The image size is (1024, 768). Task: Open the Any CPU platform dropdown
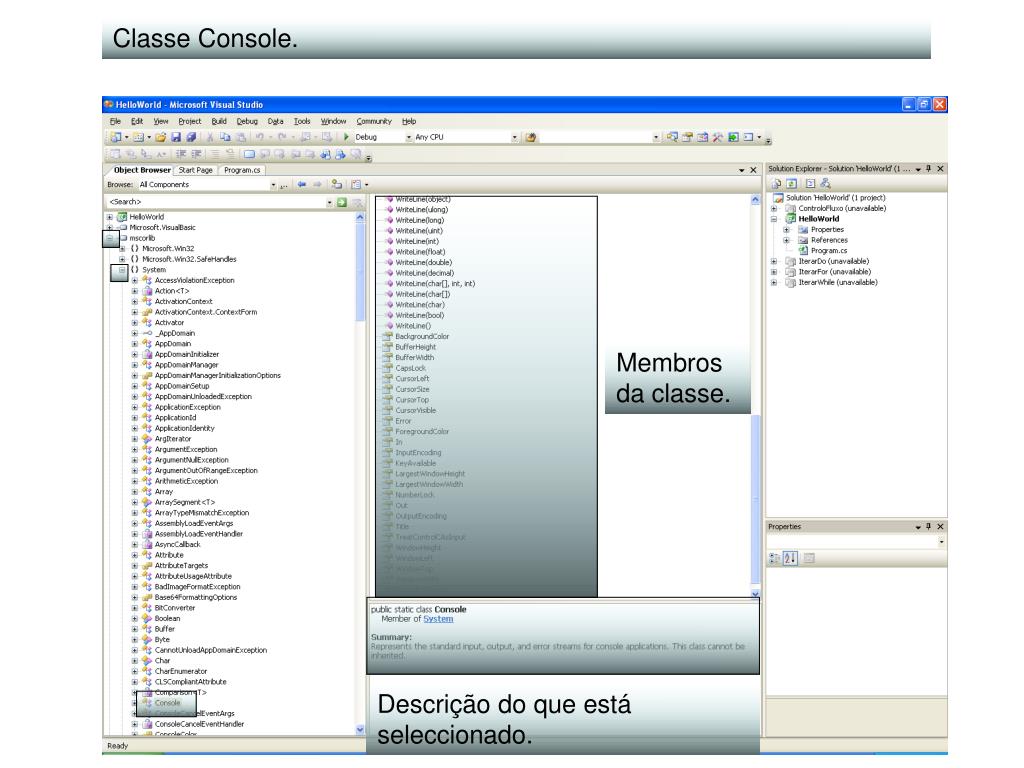click(x=515, y=137)
